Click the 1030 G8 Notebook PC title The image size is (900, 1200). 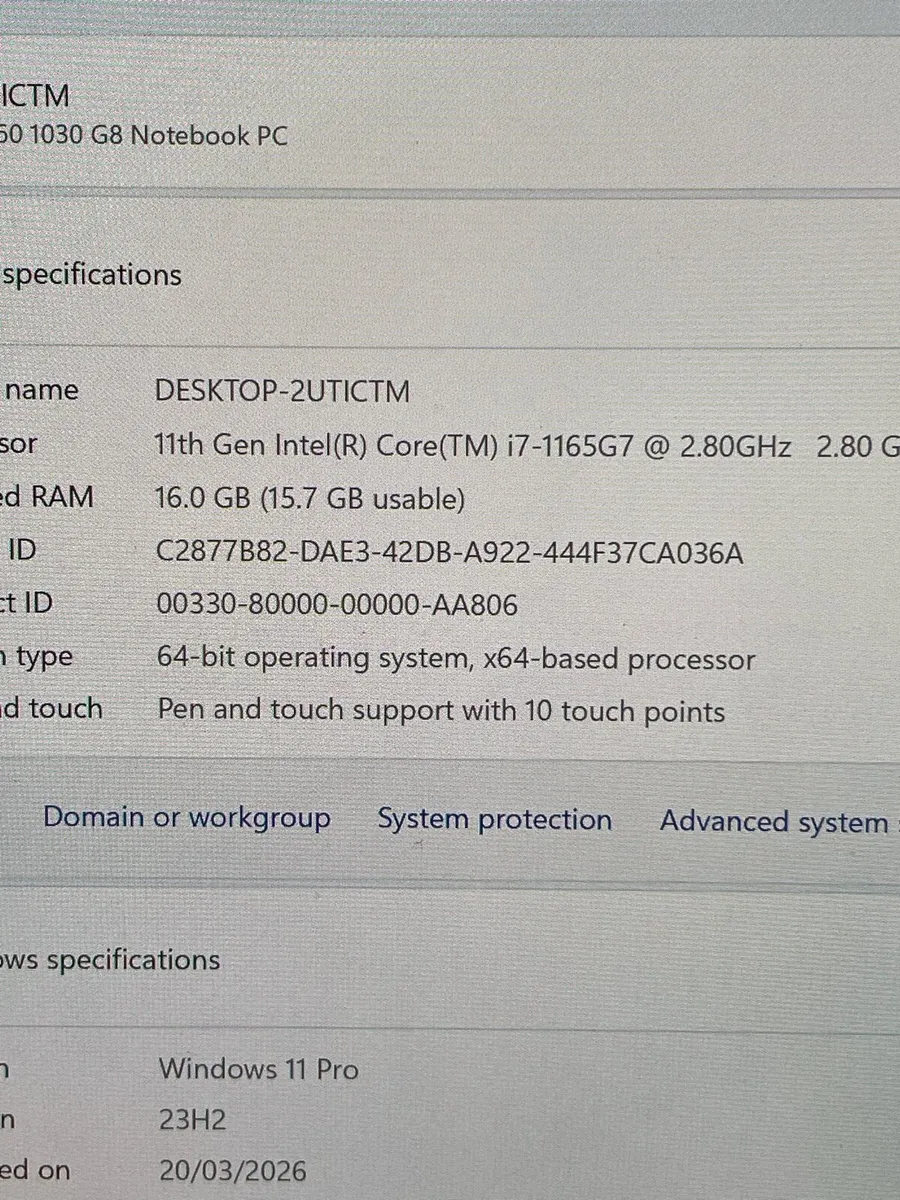[140, 135]
